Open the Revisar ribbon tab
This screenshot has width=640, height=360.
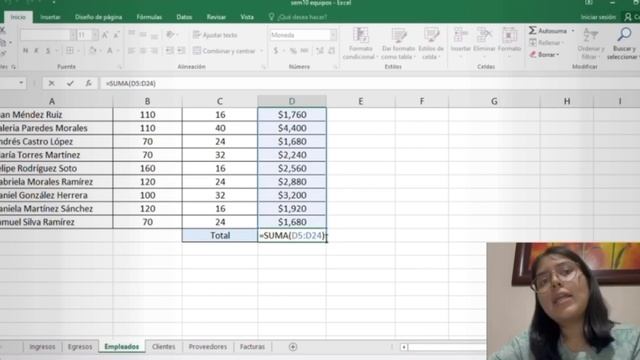tap(216, 17)
